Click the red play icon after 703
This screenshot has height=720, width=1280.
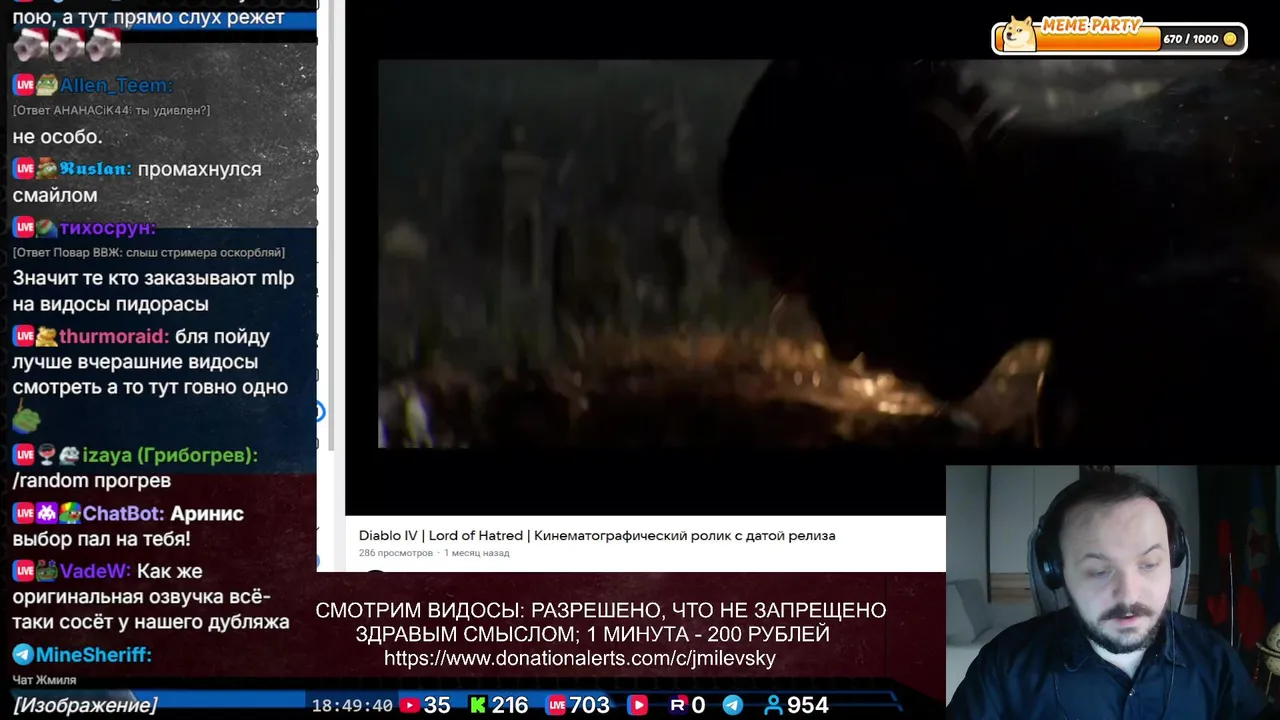(x=637, y=705)
